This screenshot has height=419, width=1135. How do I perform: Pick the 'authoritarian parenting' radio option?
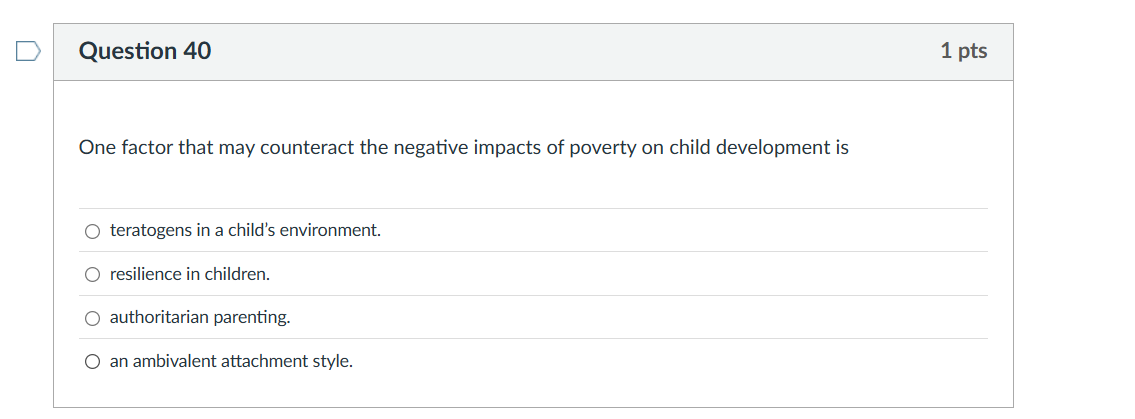click(93, 318)
